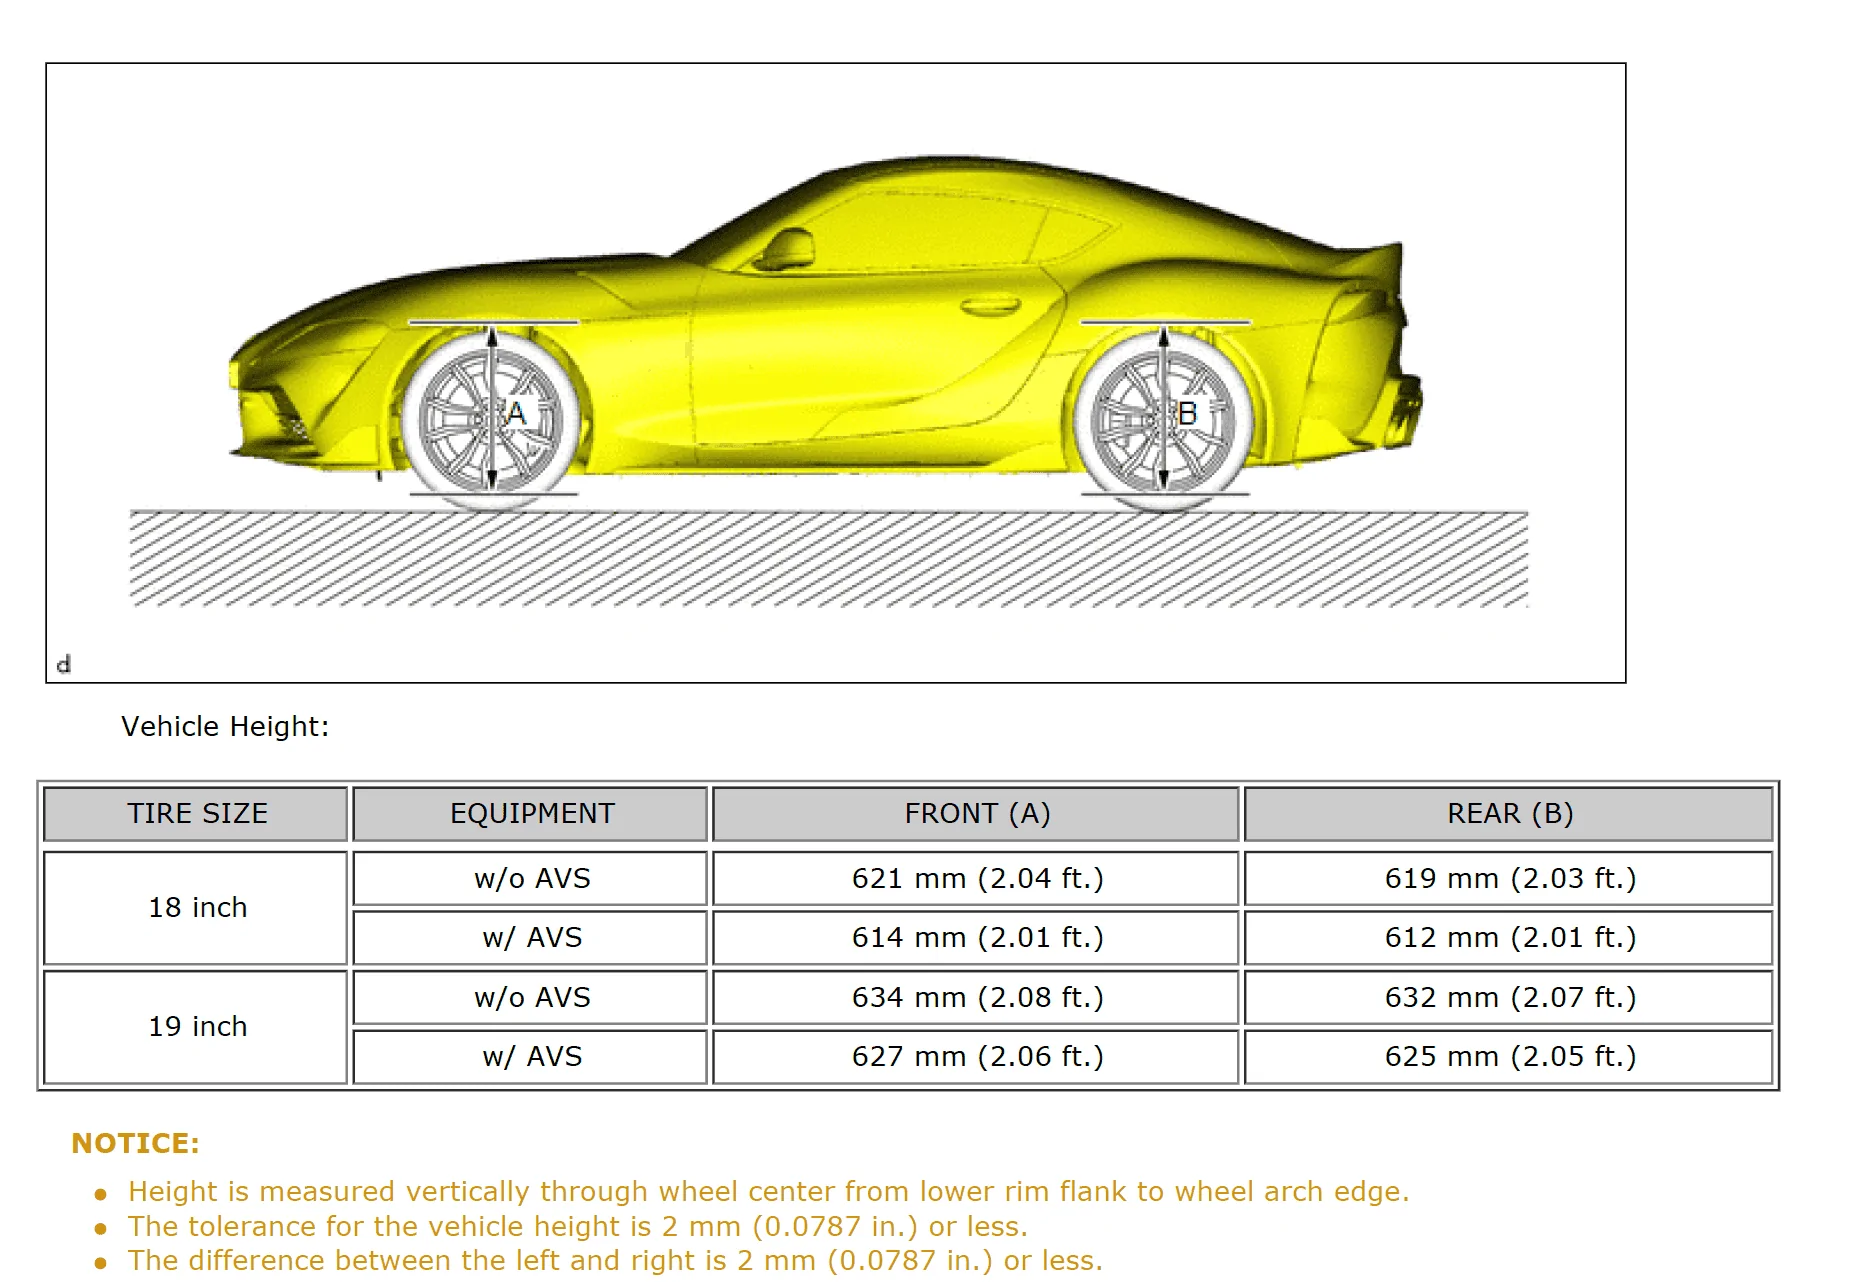Viewport: 1856px width, 1282px height.
Task: Select the 18 inch tire size cell
Action: tap(196, 908)
